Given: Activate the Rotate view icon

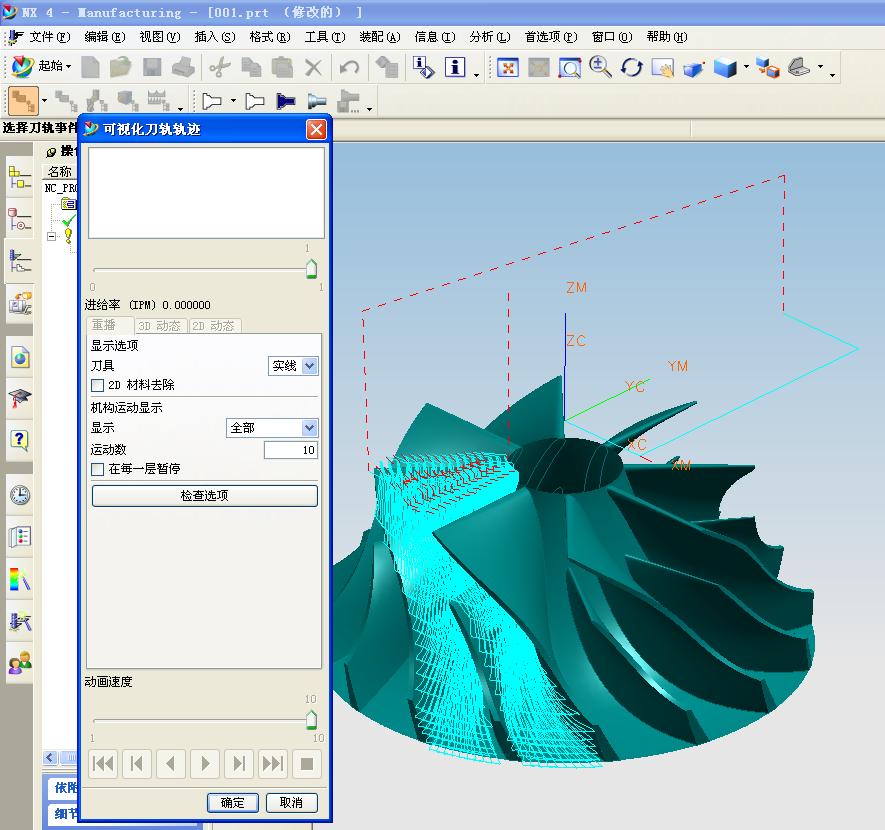Looking at the screenshot, I should point(632,68).
